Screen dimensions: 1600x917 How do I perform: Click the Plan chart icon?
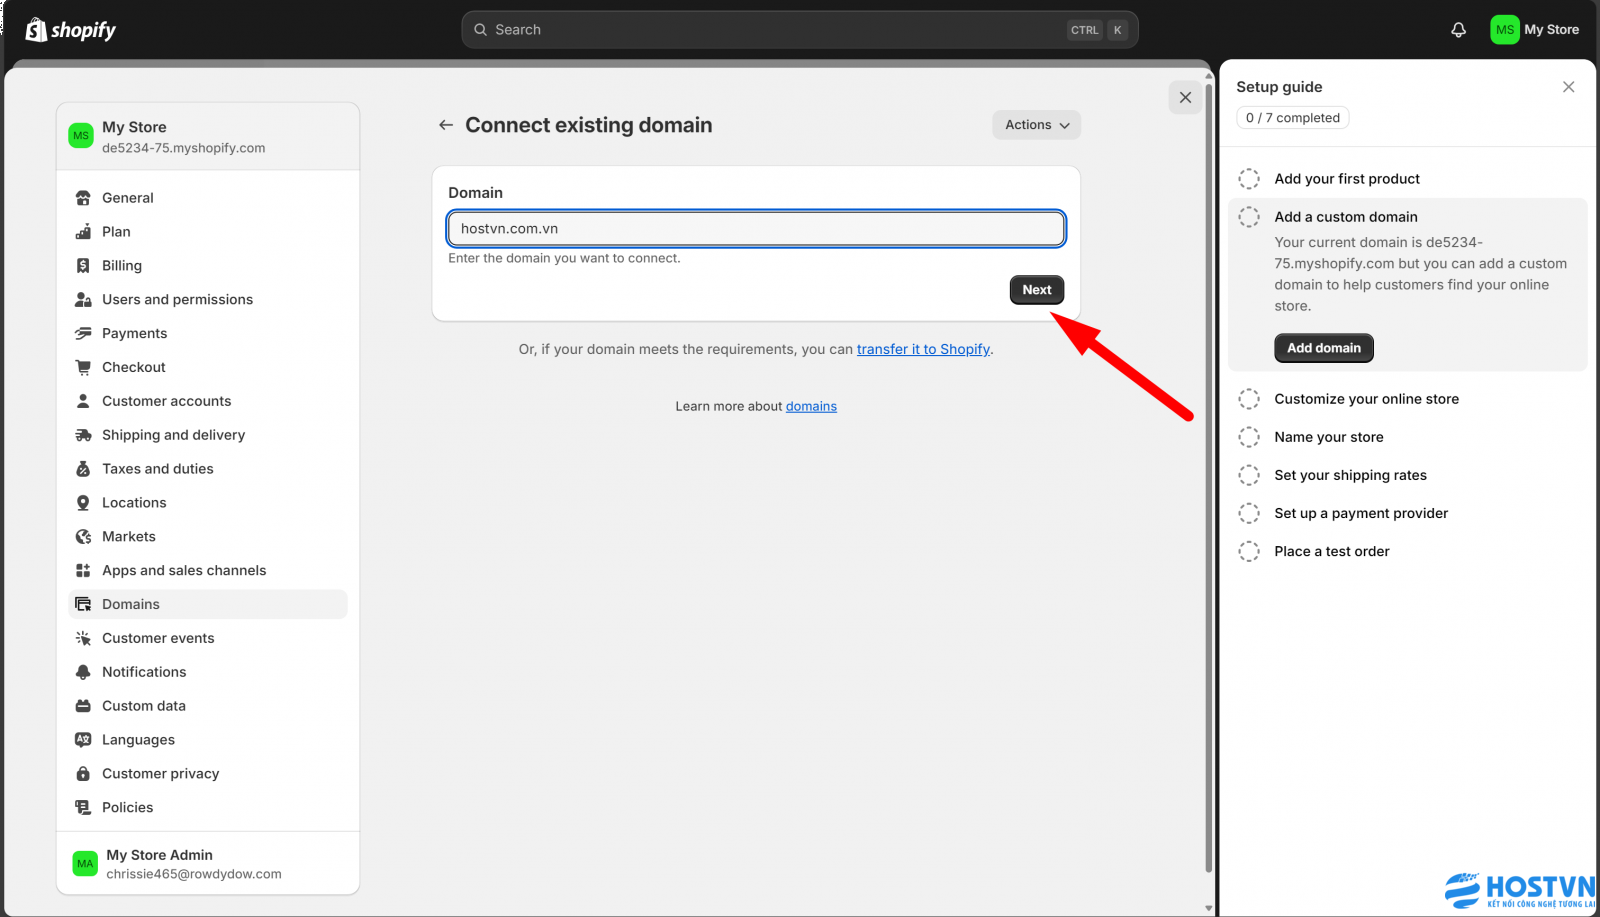(x=83, y=232)
